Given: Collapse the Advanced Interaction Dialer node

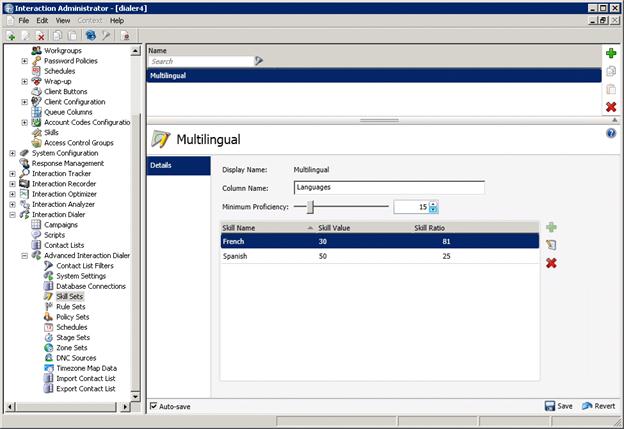Looking at the screenshot, I should click(25, 255).
